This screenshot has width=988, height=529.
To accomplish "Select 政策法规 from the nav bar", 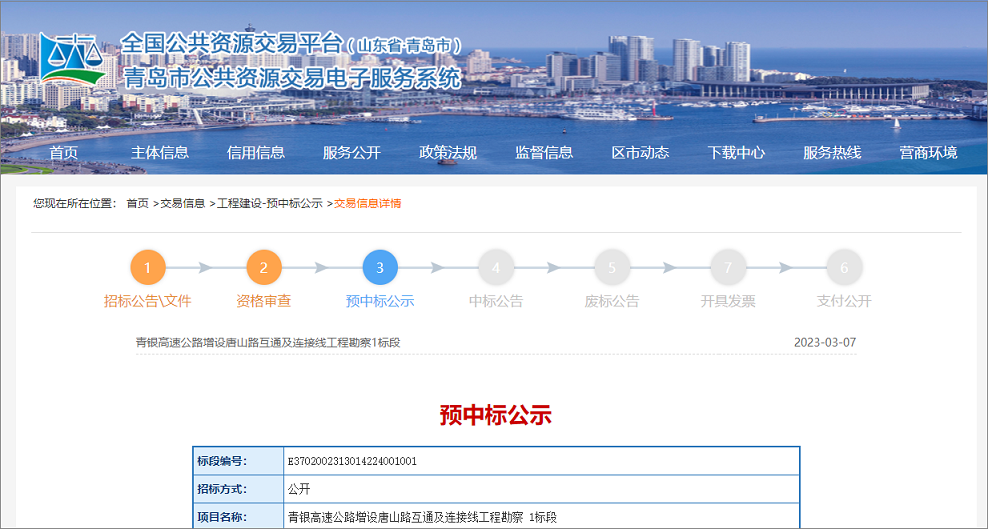I will pyautogui.click(x=448, y=153).
